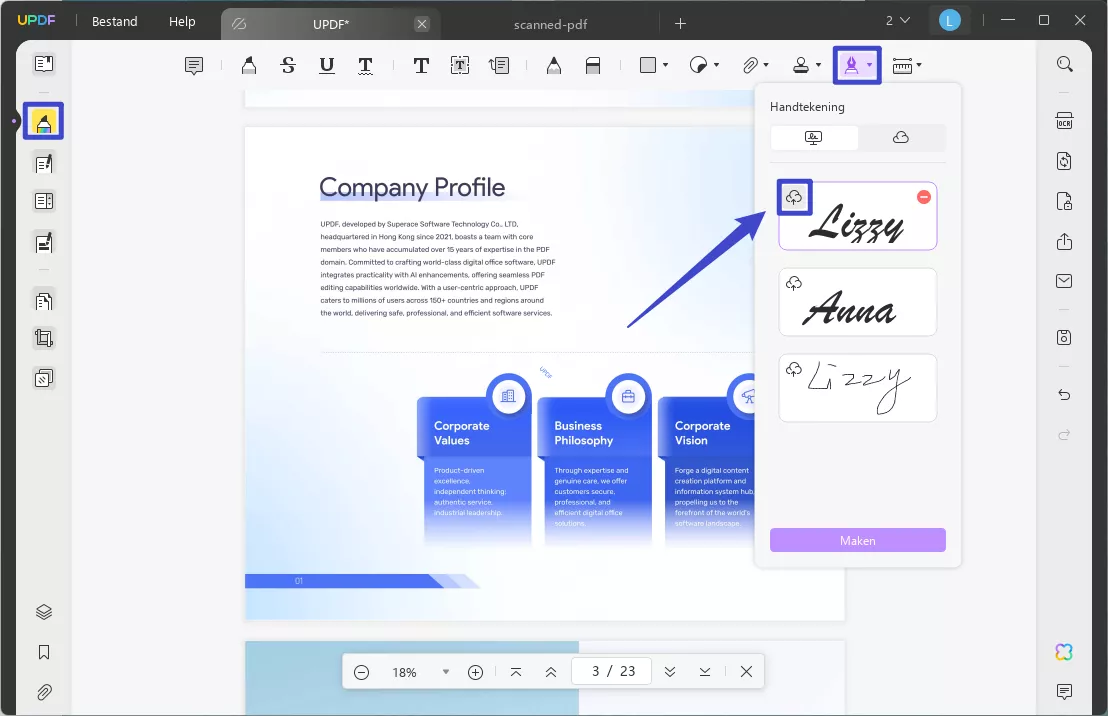Select the Underline tool
This screenshot has height=716, width=1108.
326,66
